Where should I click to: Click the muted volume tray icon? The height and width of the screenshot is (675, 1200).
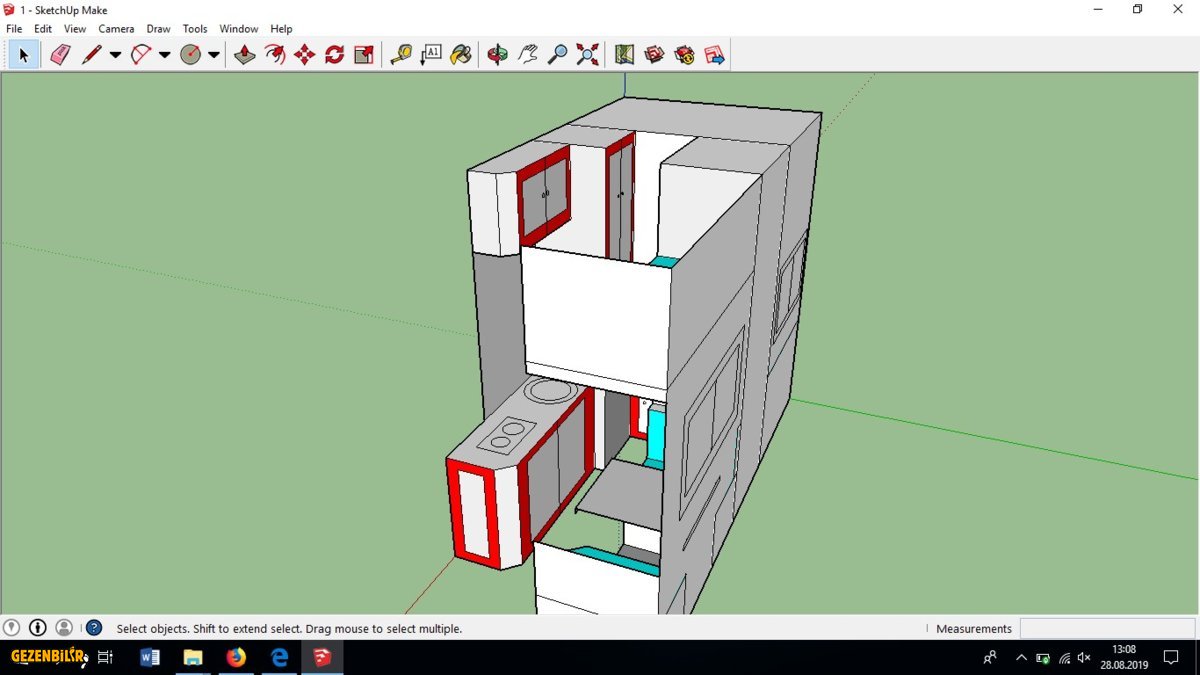coord(1084,658)
